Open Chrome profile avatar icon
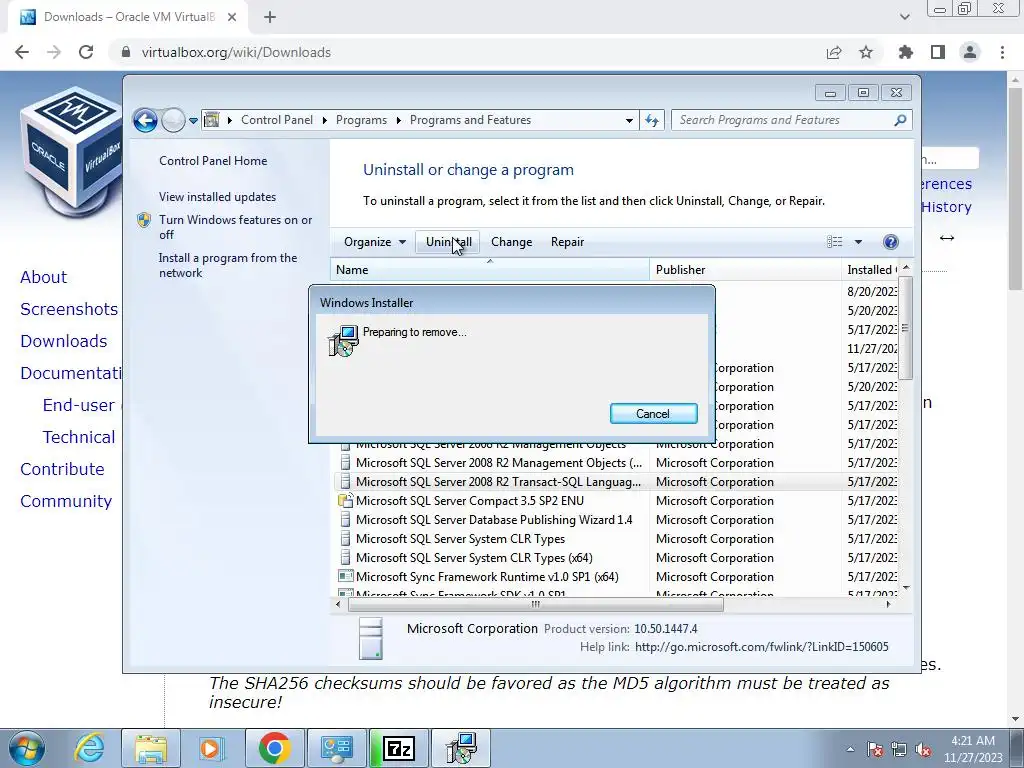 click(970, 52)
